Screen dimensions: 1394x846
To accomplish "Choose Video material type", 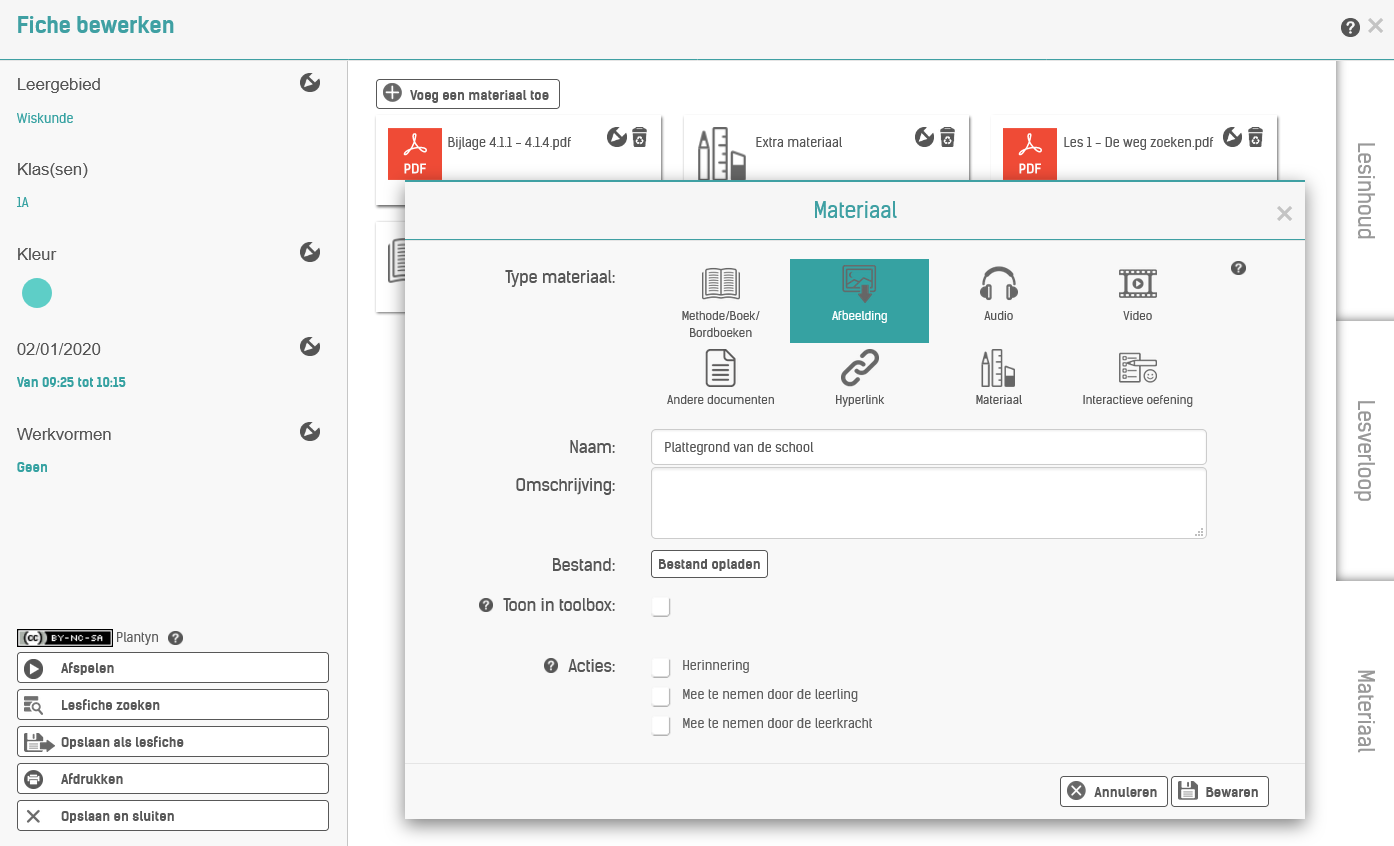I will [x=1137, y=294].
